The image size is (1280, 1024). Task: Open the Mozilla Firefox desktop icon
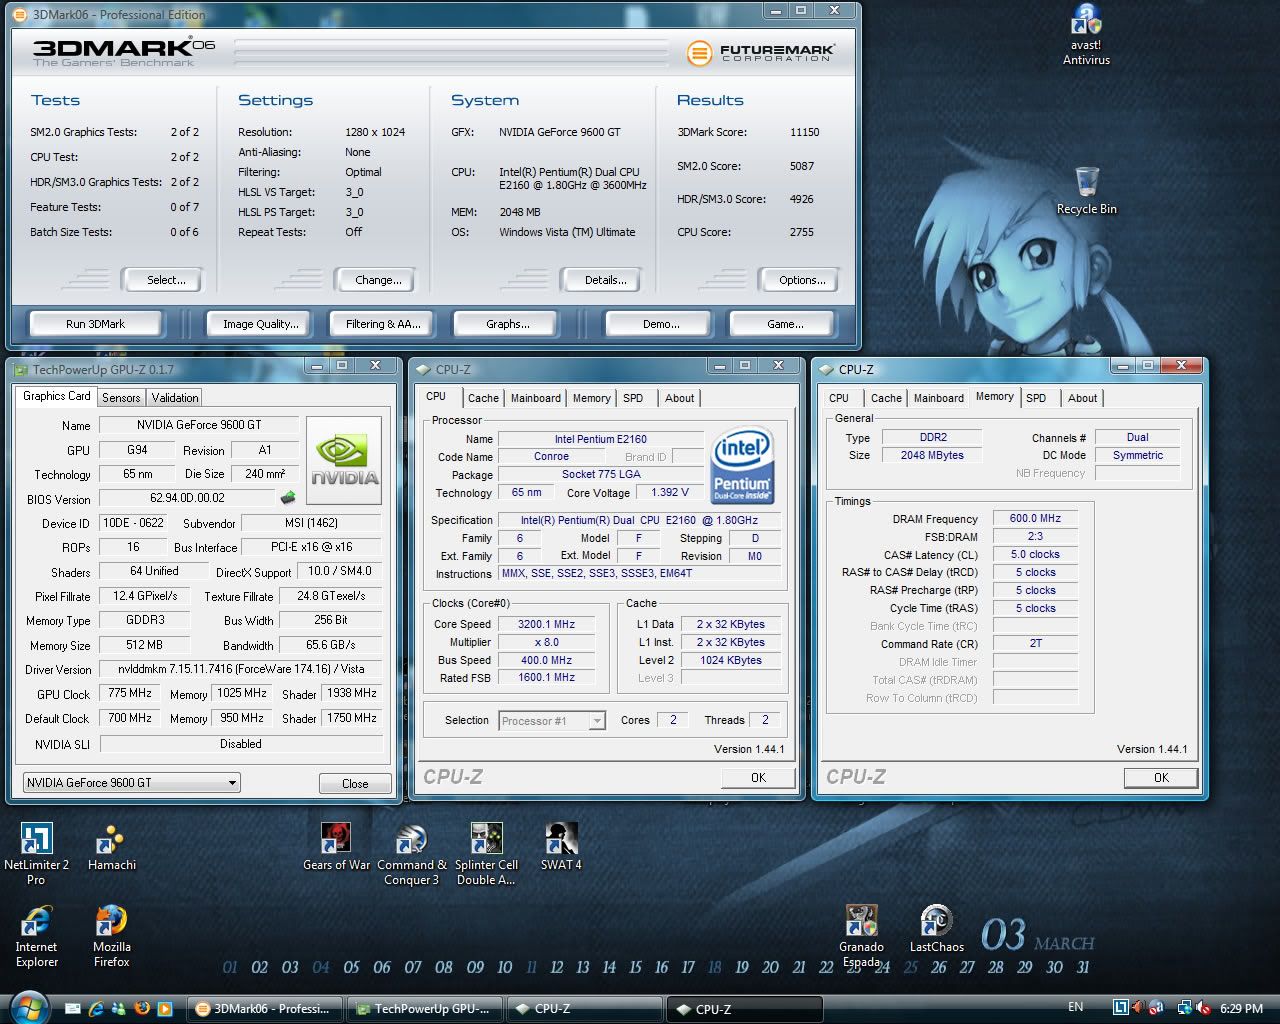tap(111, 921)
